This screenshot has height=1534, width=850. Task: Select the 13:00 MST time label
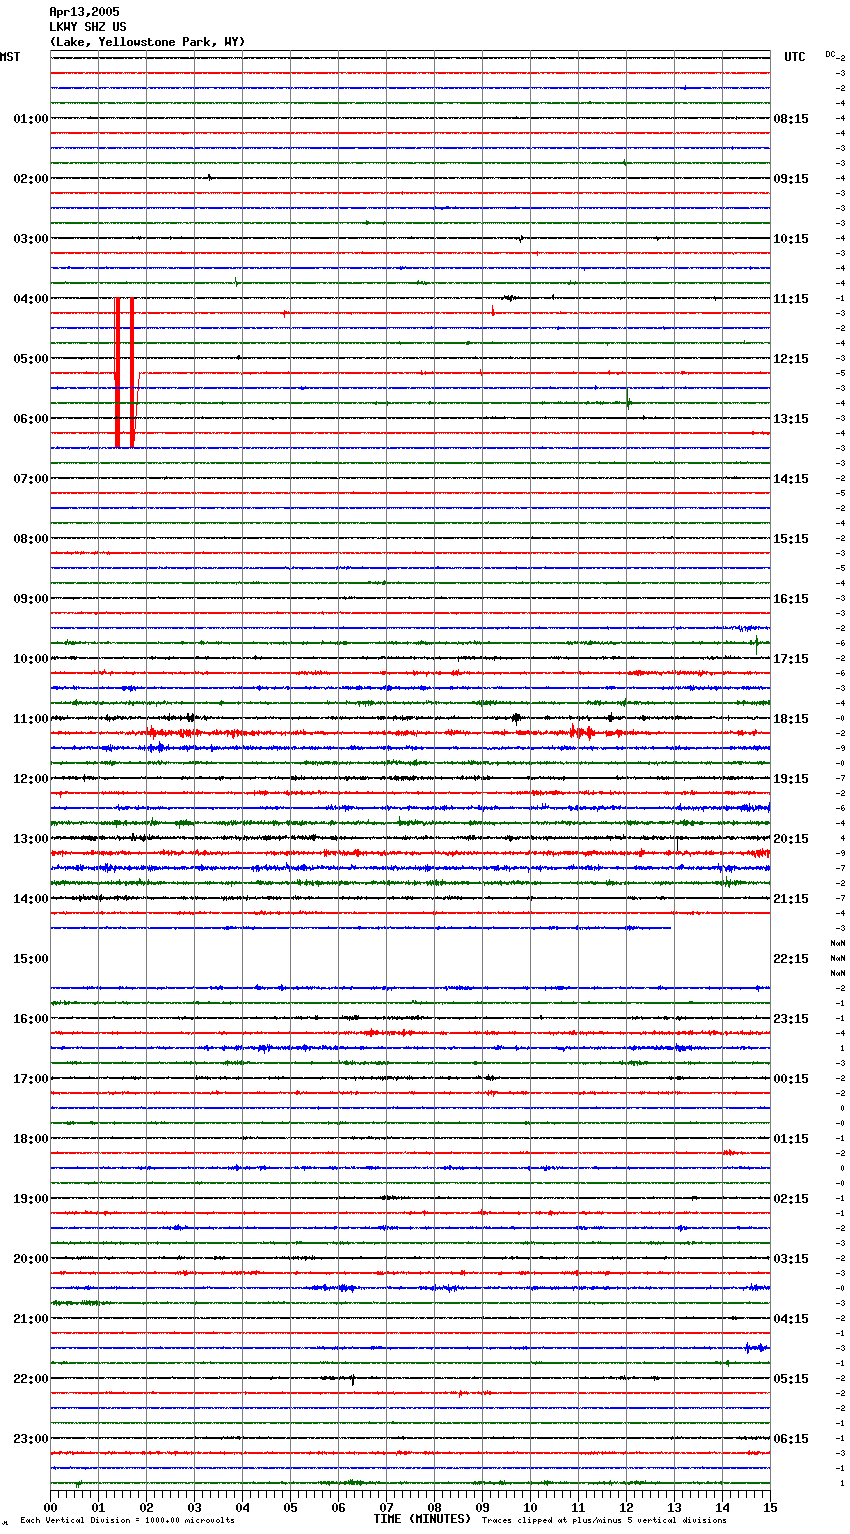click(x=31, y=839)
